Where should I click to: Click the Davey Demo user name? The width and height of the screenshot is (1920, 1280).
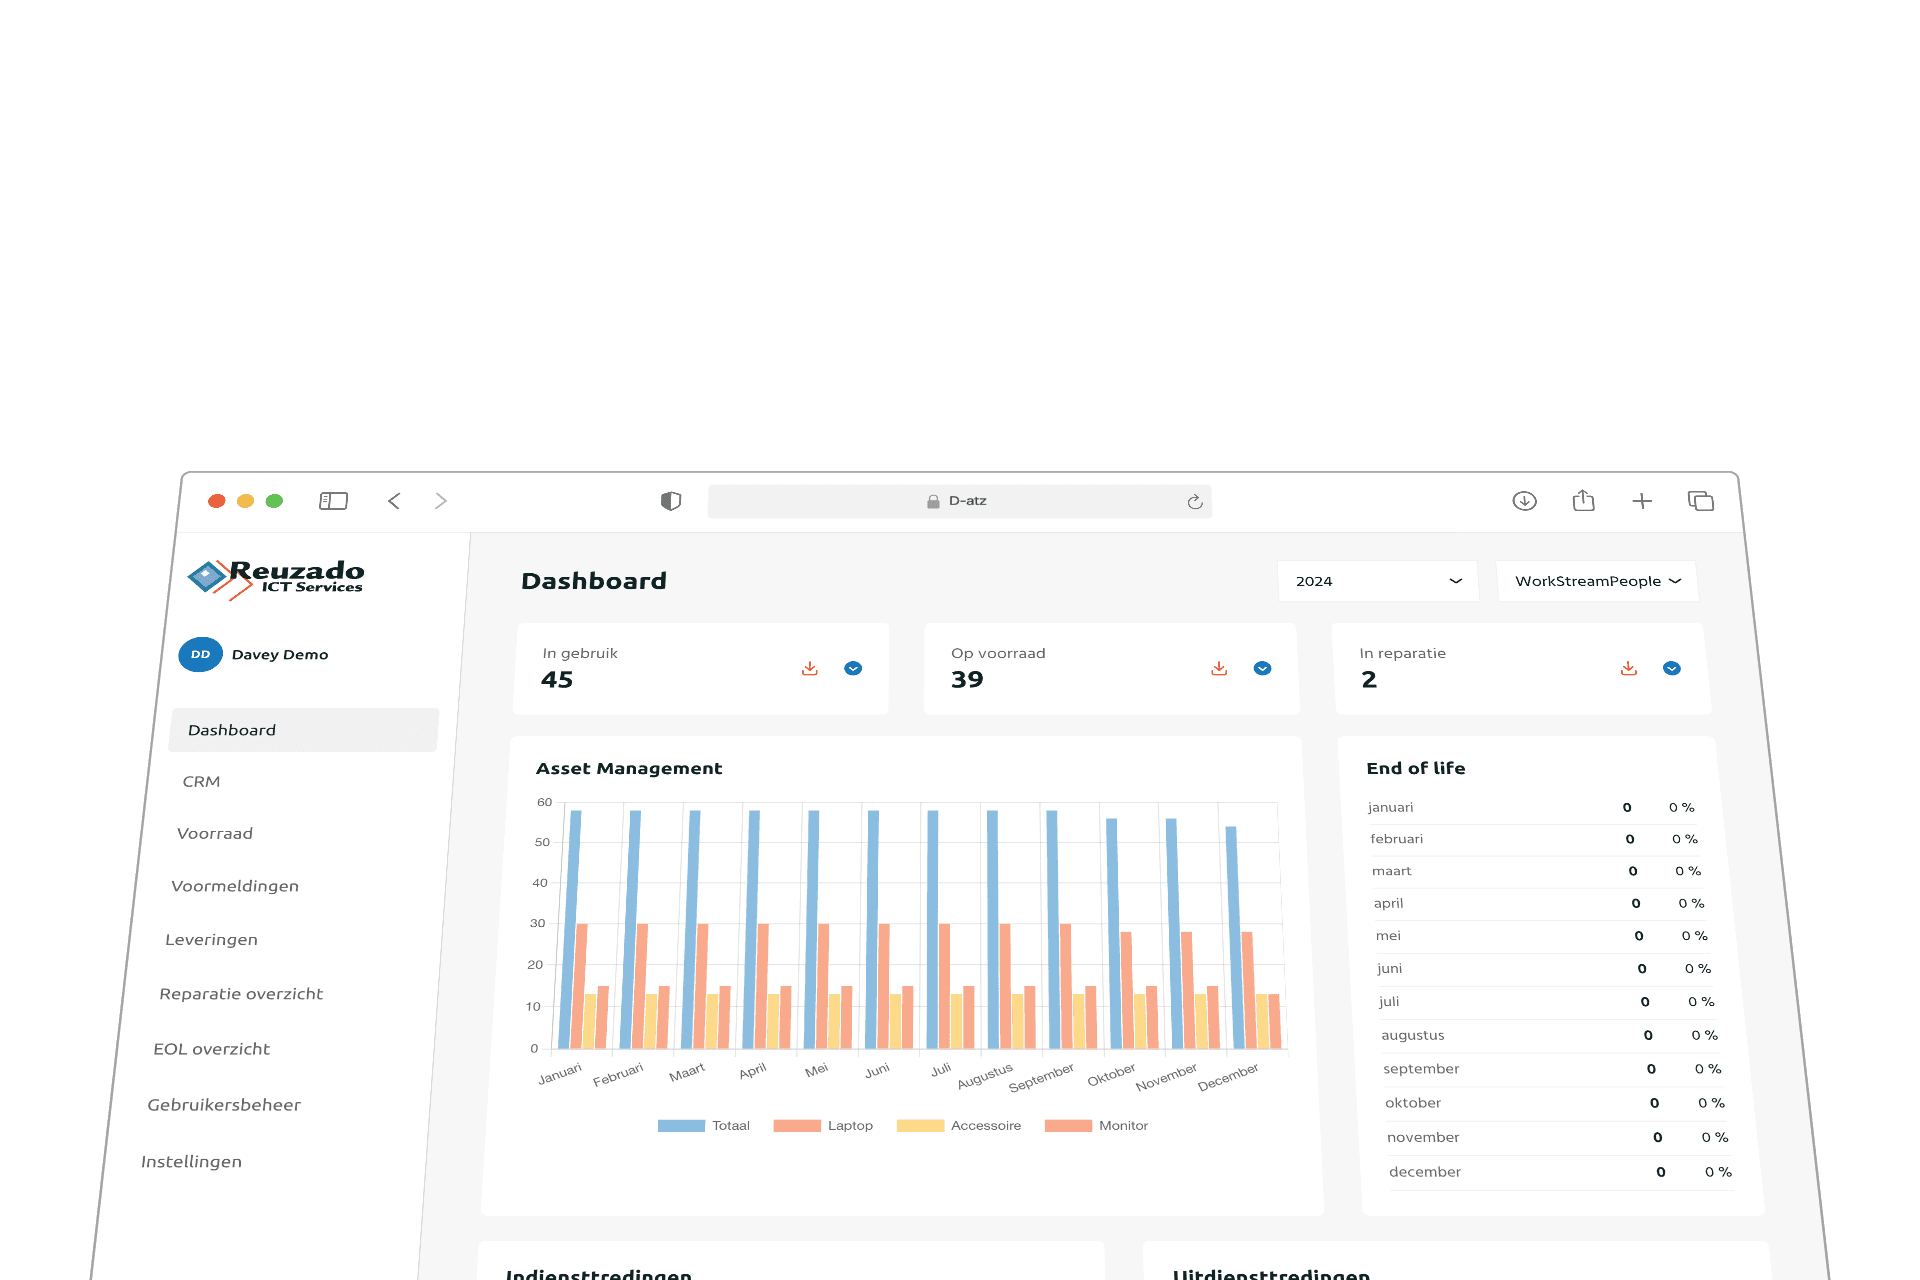tap(280, 655)
